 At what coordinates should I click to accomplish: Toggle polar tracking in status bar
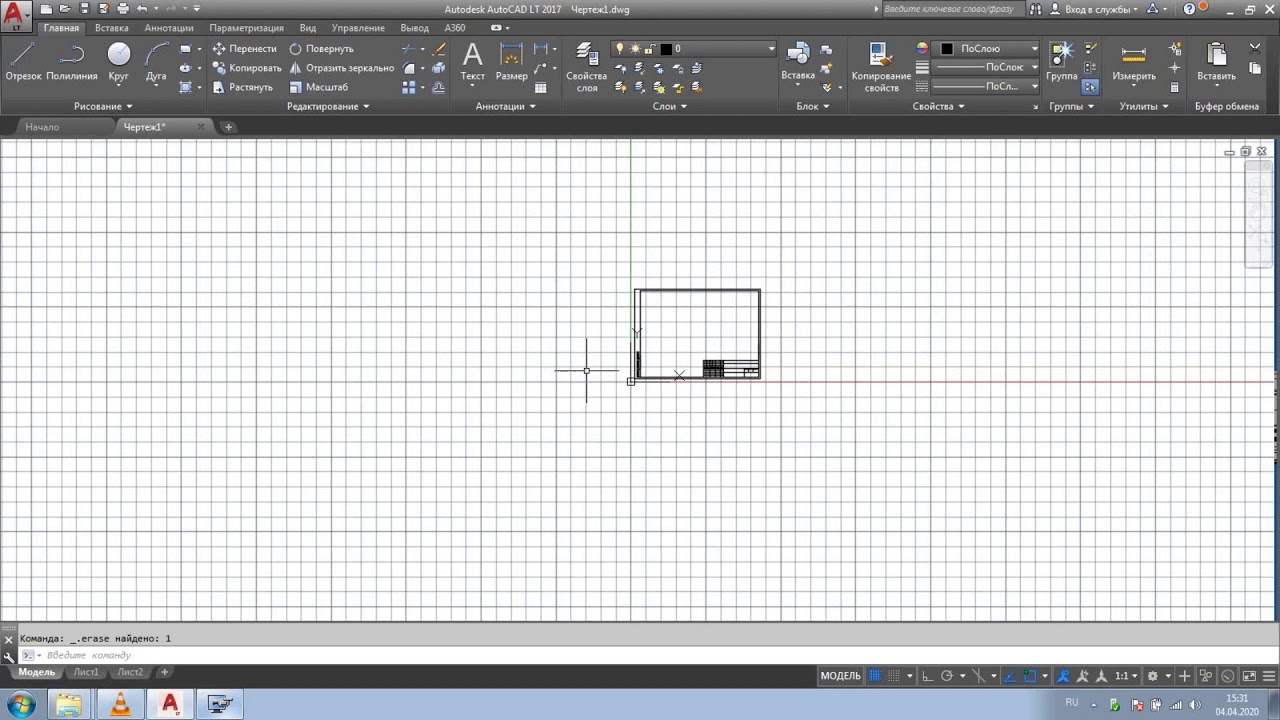point(947,676)
